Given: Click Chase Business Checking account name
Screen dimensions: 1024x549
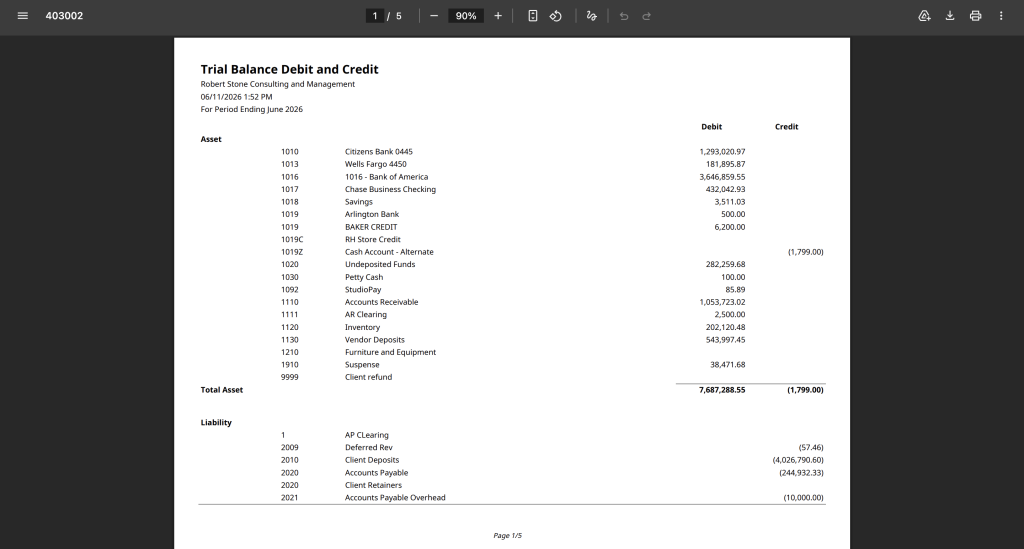Looking at the screenshot, I should [x=391, y=189].
